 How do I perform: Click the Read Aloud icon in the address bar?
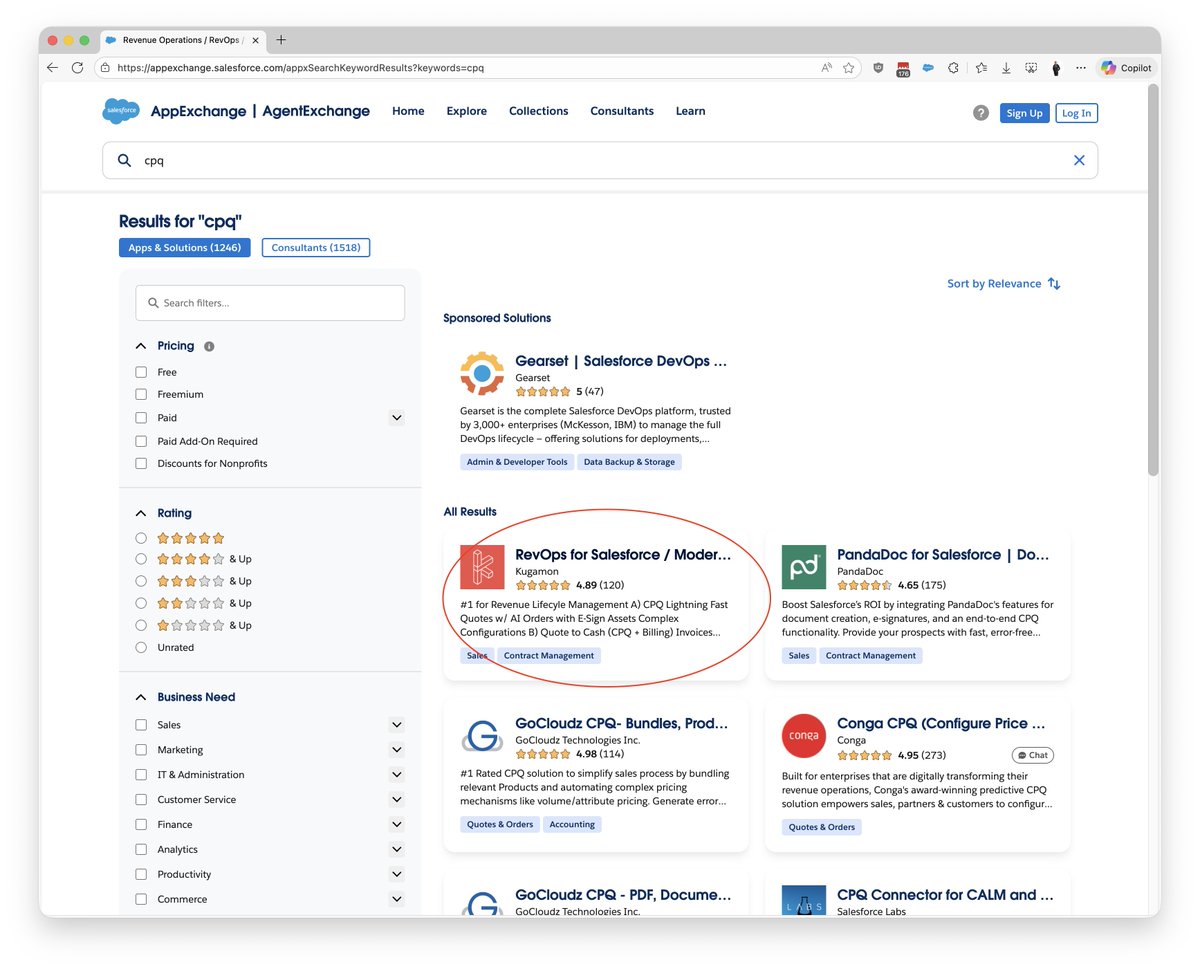pyautogui.click(x=826, y=68)
